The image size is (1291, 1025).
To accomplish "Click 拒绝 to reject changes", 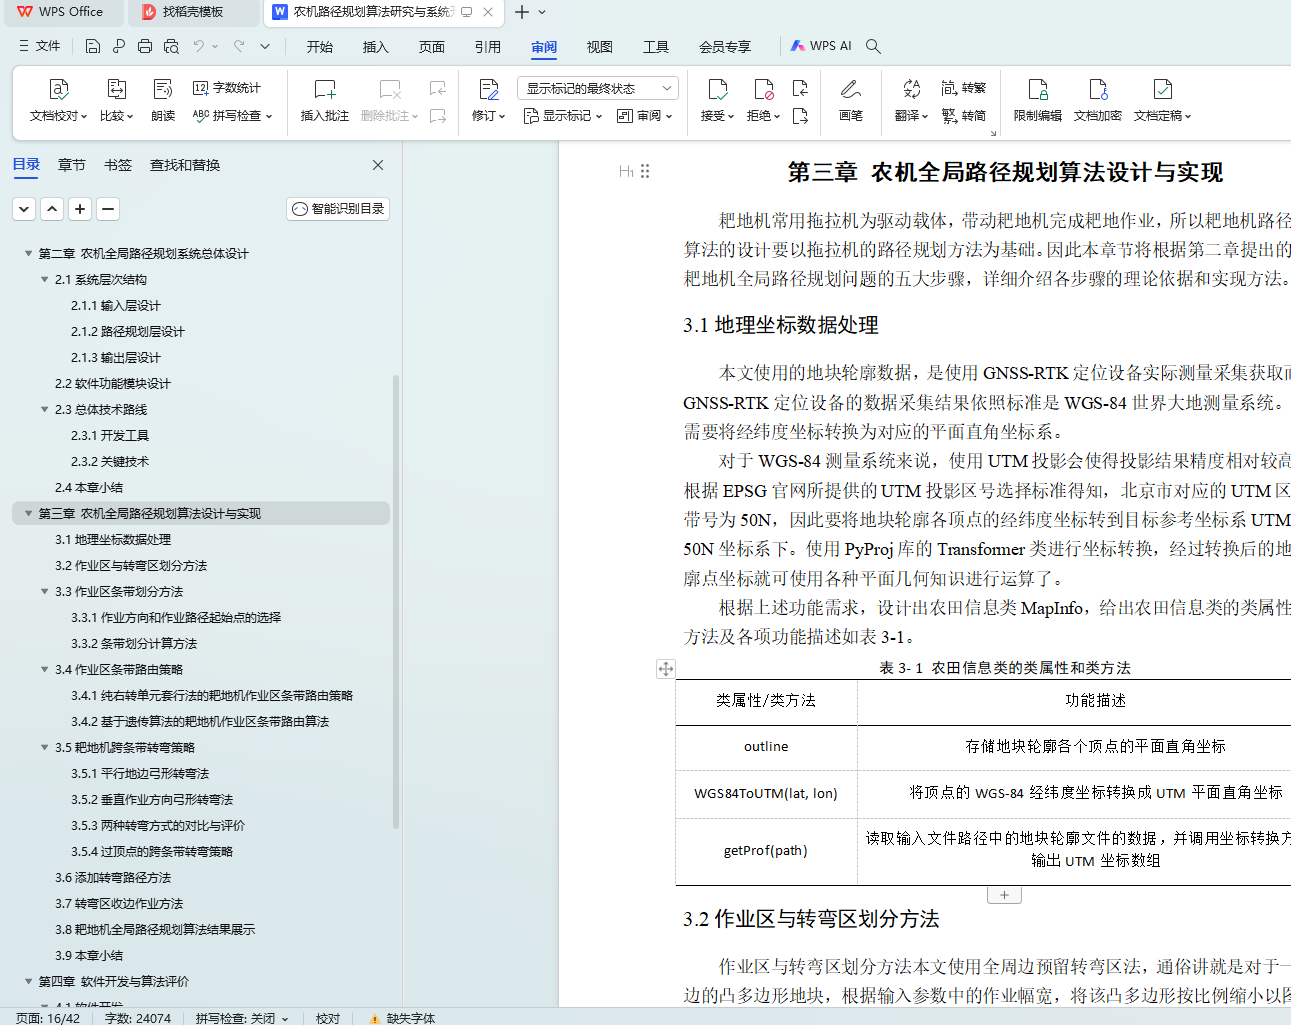I will tap(764, 101).
